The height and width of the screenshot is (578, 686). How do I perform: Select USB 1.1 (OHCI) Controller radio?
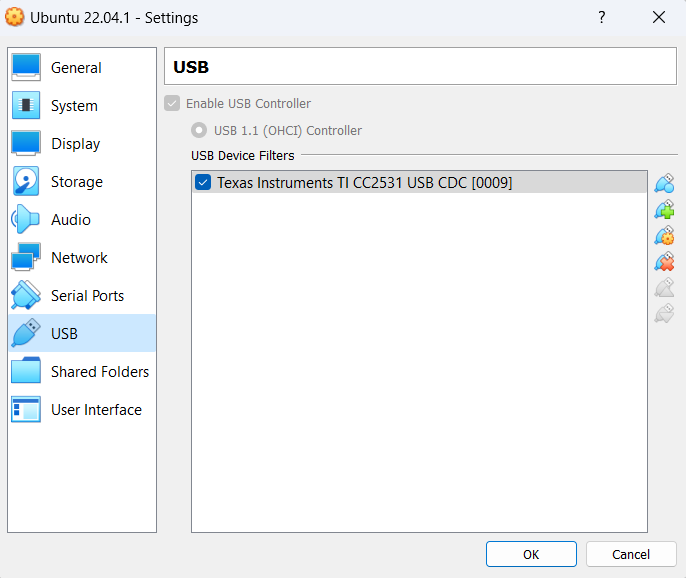point(199,131)
